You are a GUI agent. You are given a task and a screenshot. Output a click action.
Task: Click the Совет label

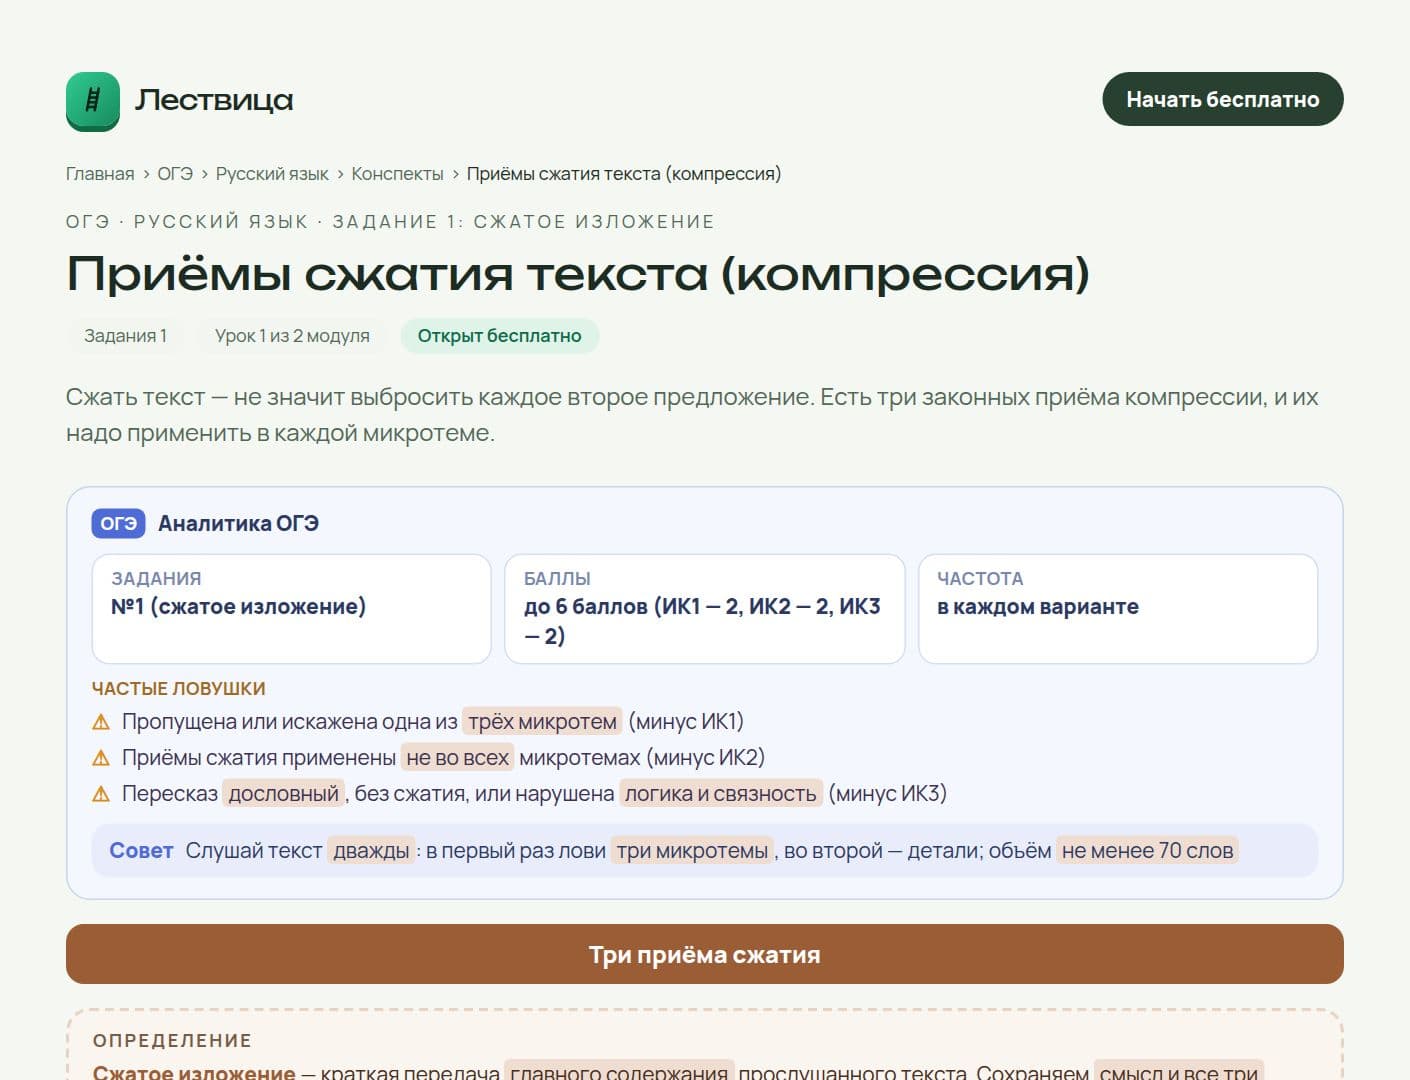(141, 851)
